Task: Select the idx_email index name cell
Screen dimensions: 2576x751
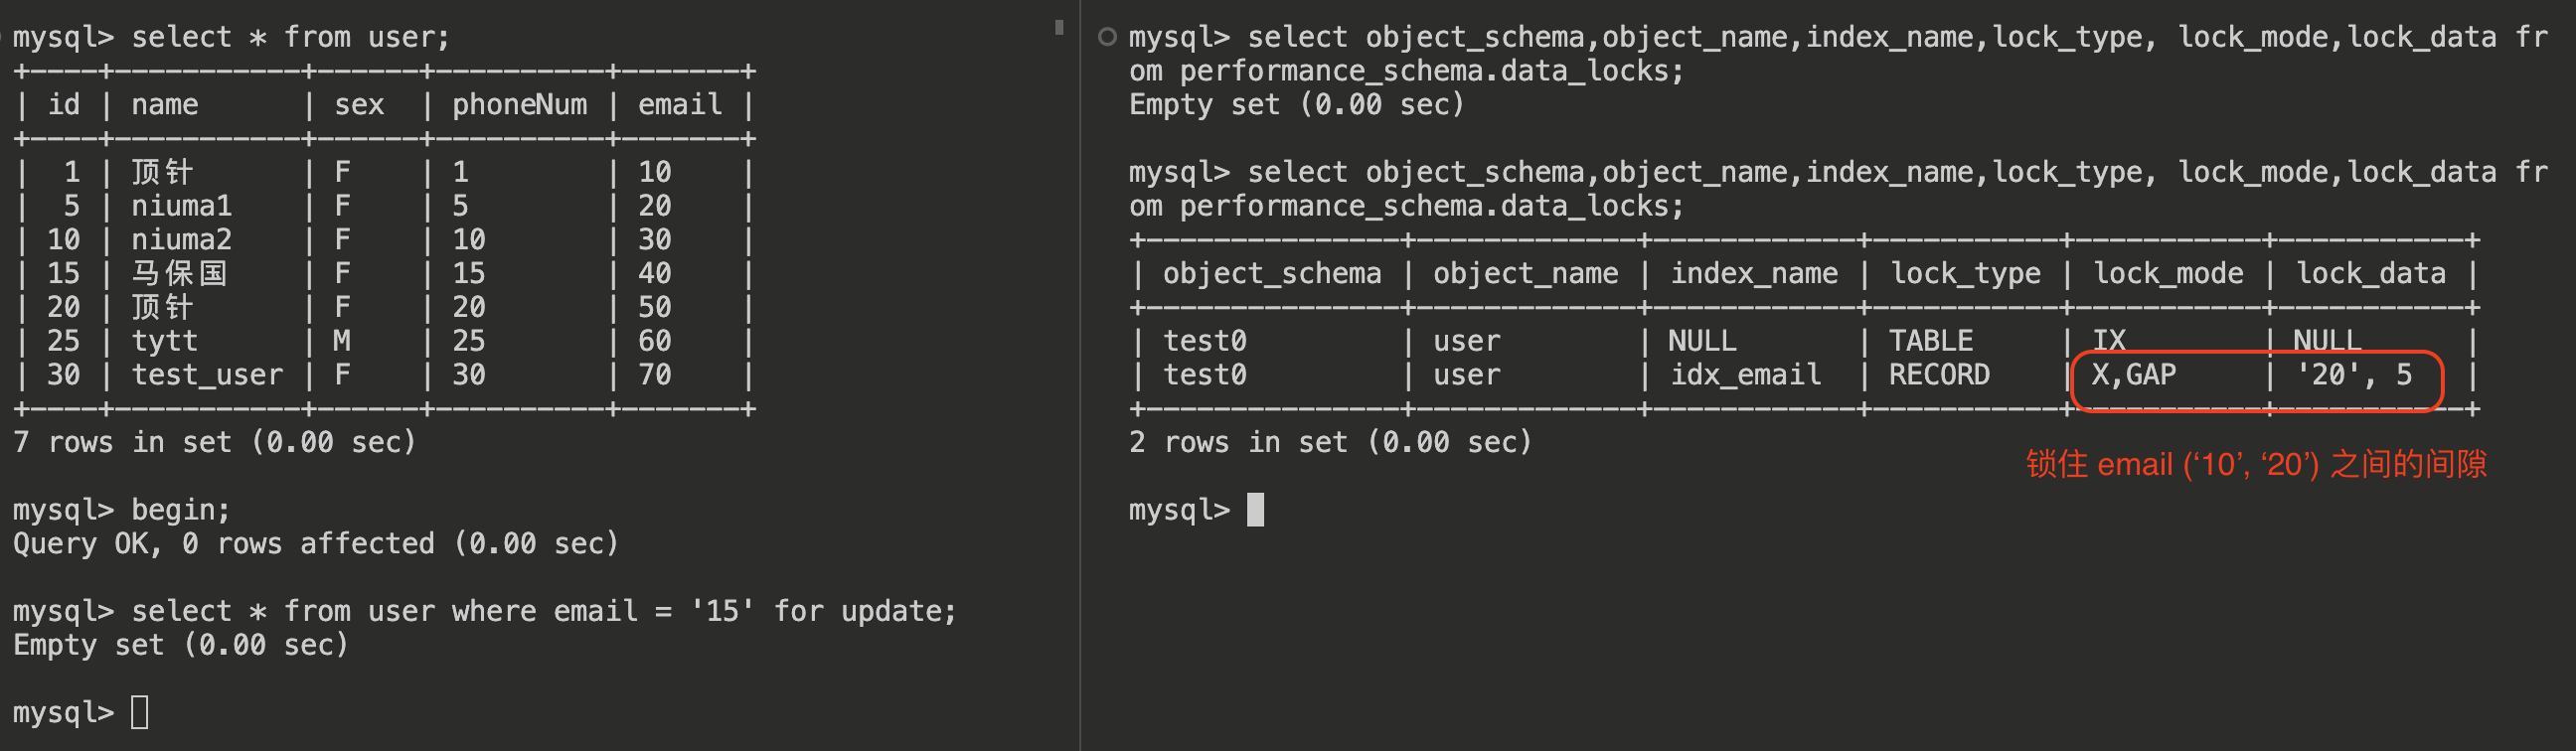Action: pos(1745,375)
